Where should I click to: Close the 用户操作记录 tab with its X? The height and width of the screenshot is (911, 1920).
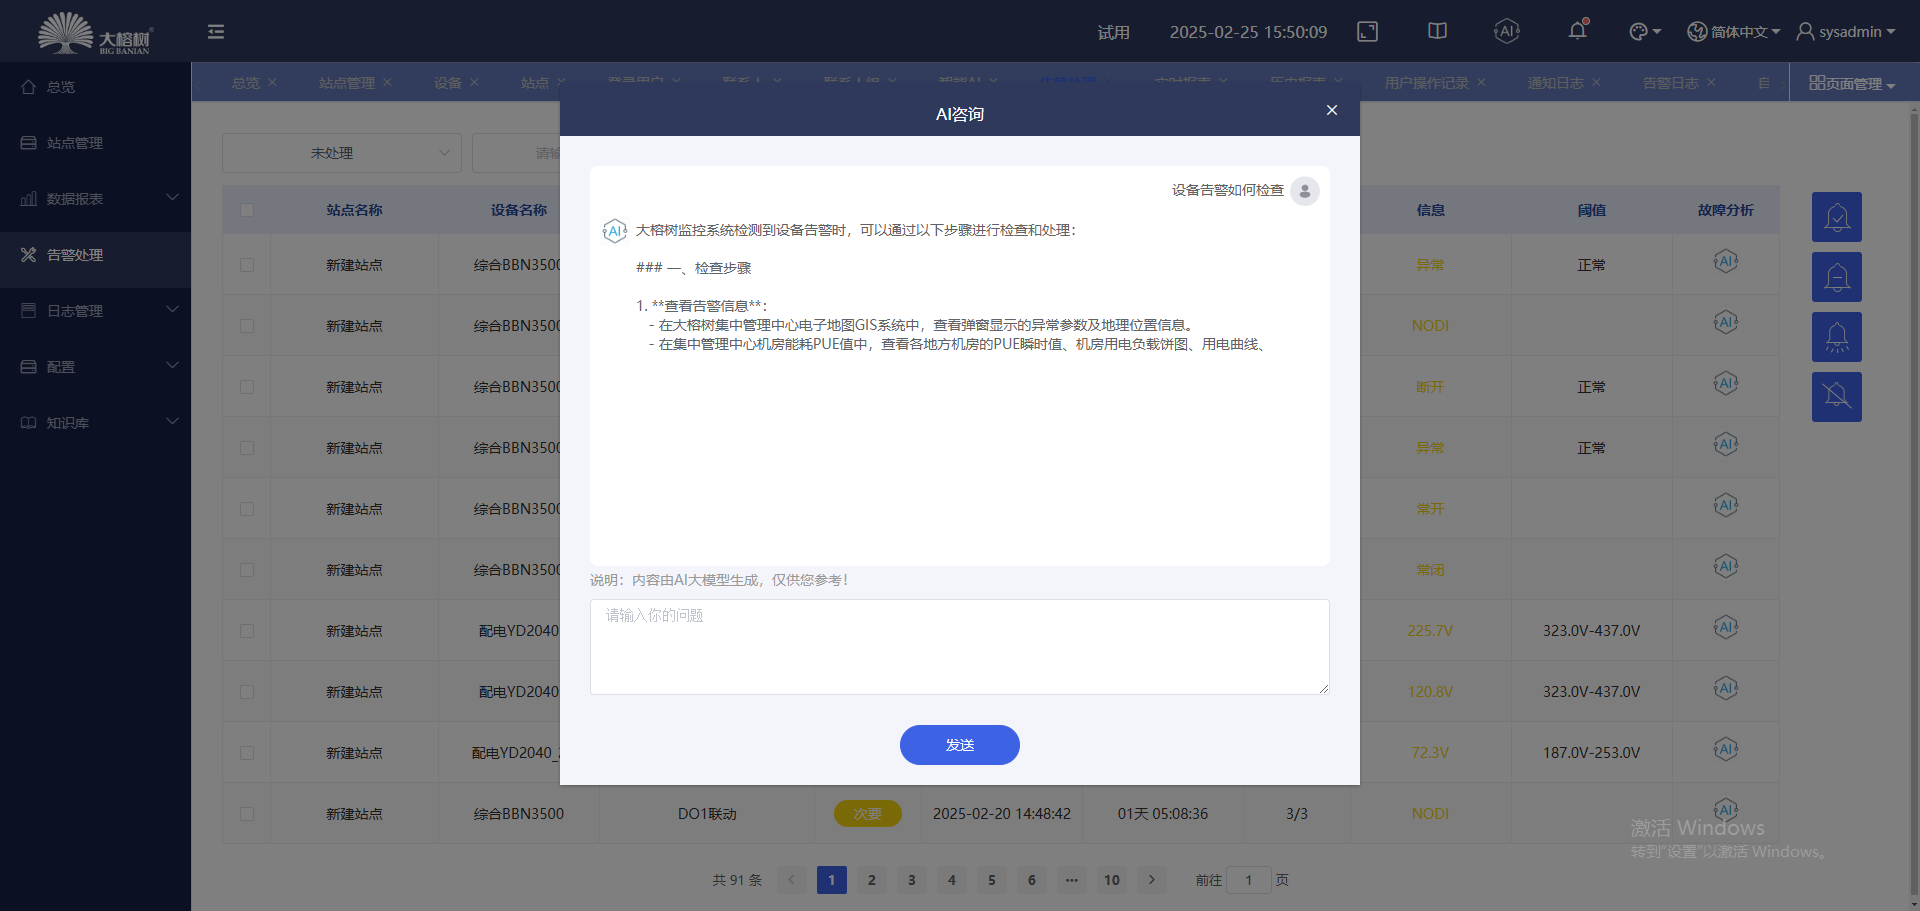(1481, 82)
